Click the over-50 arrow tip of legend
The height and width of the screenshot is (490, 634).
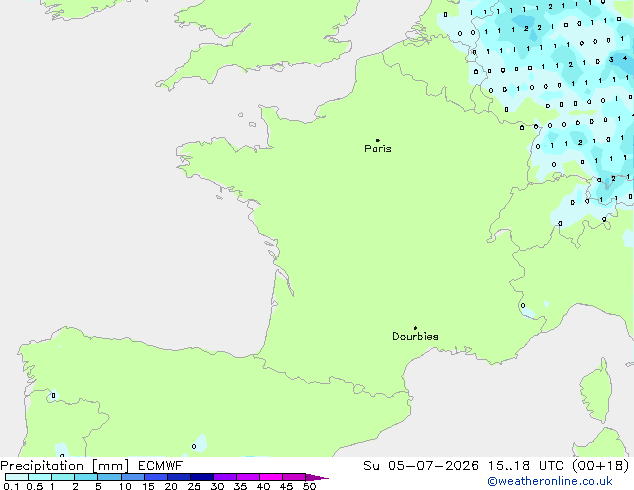point(317,477)
